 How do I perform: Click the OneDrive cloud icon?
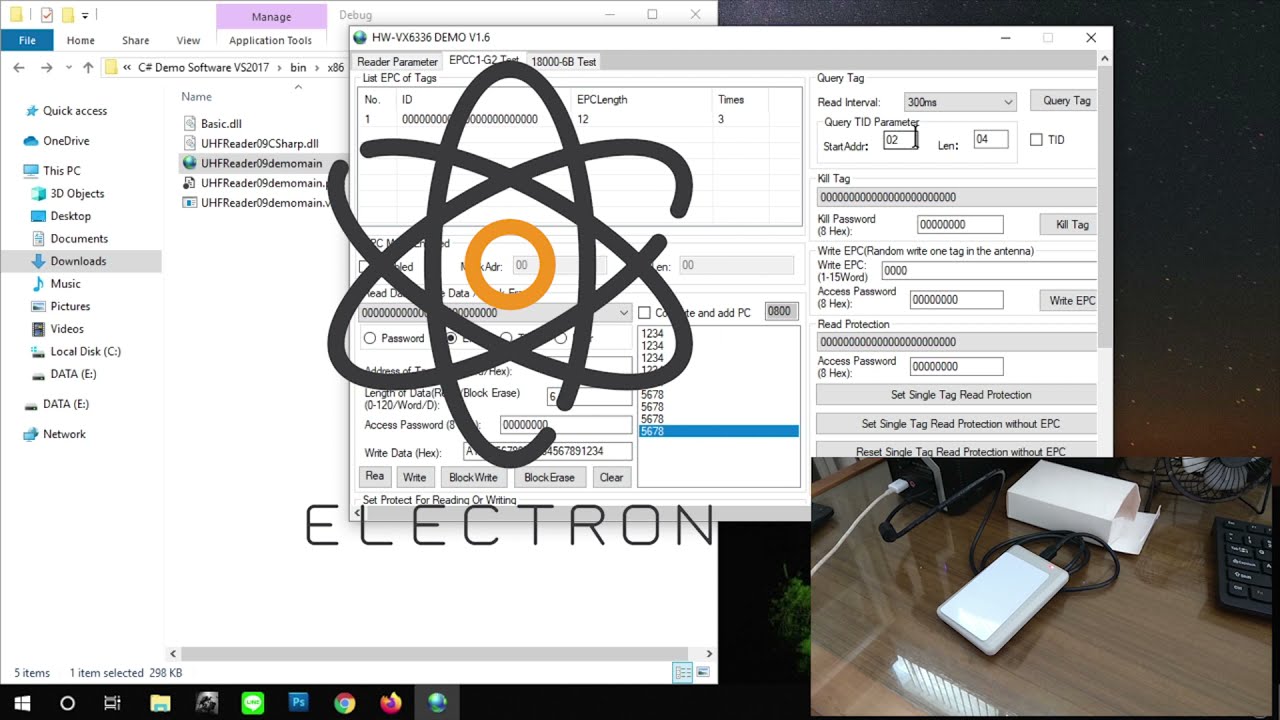(32, 141)
